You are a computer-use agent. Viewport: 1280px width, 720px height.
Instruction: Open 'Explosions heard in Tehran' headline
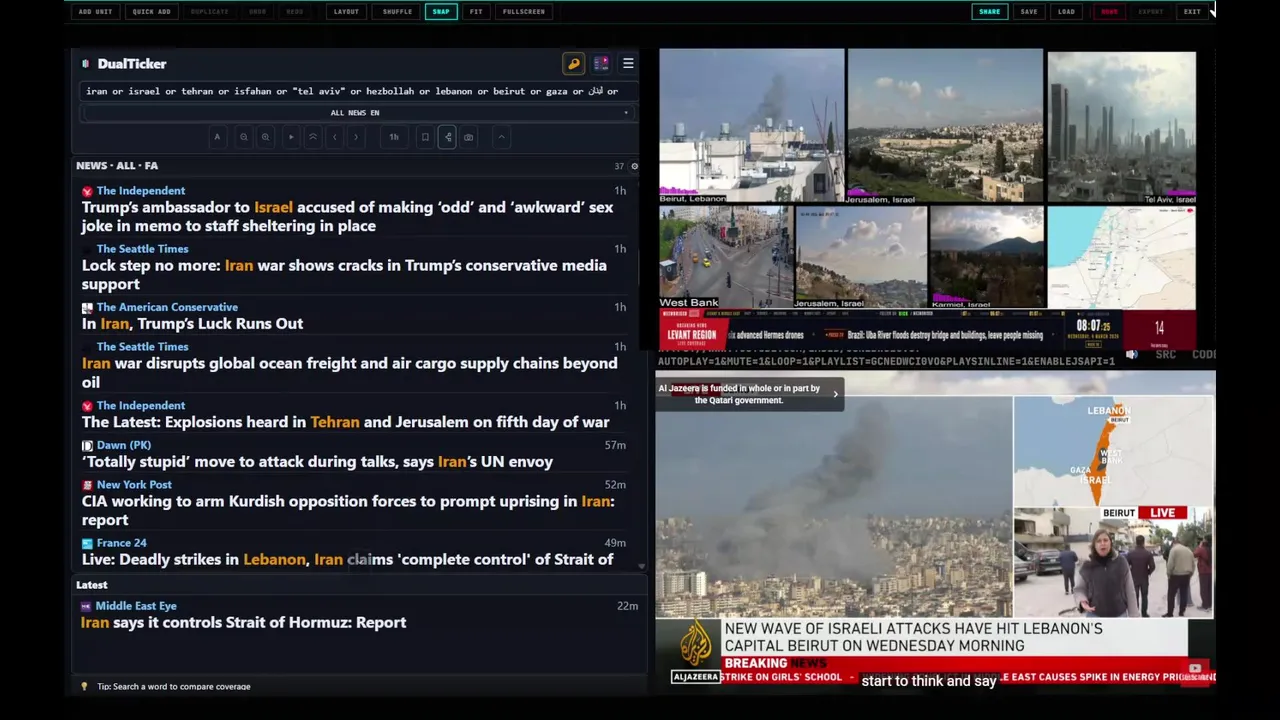(345, 422)
